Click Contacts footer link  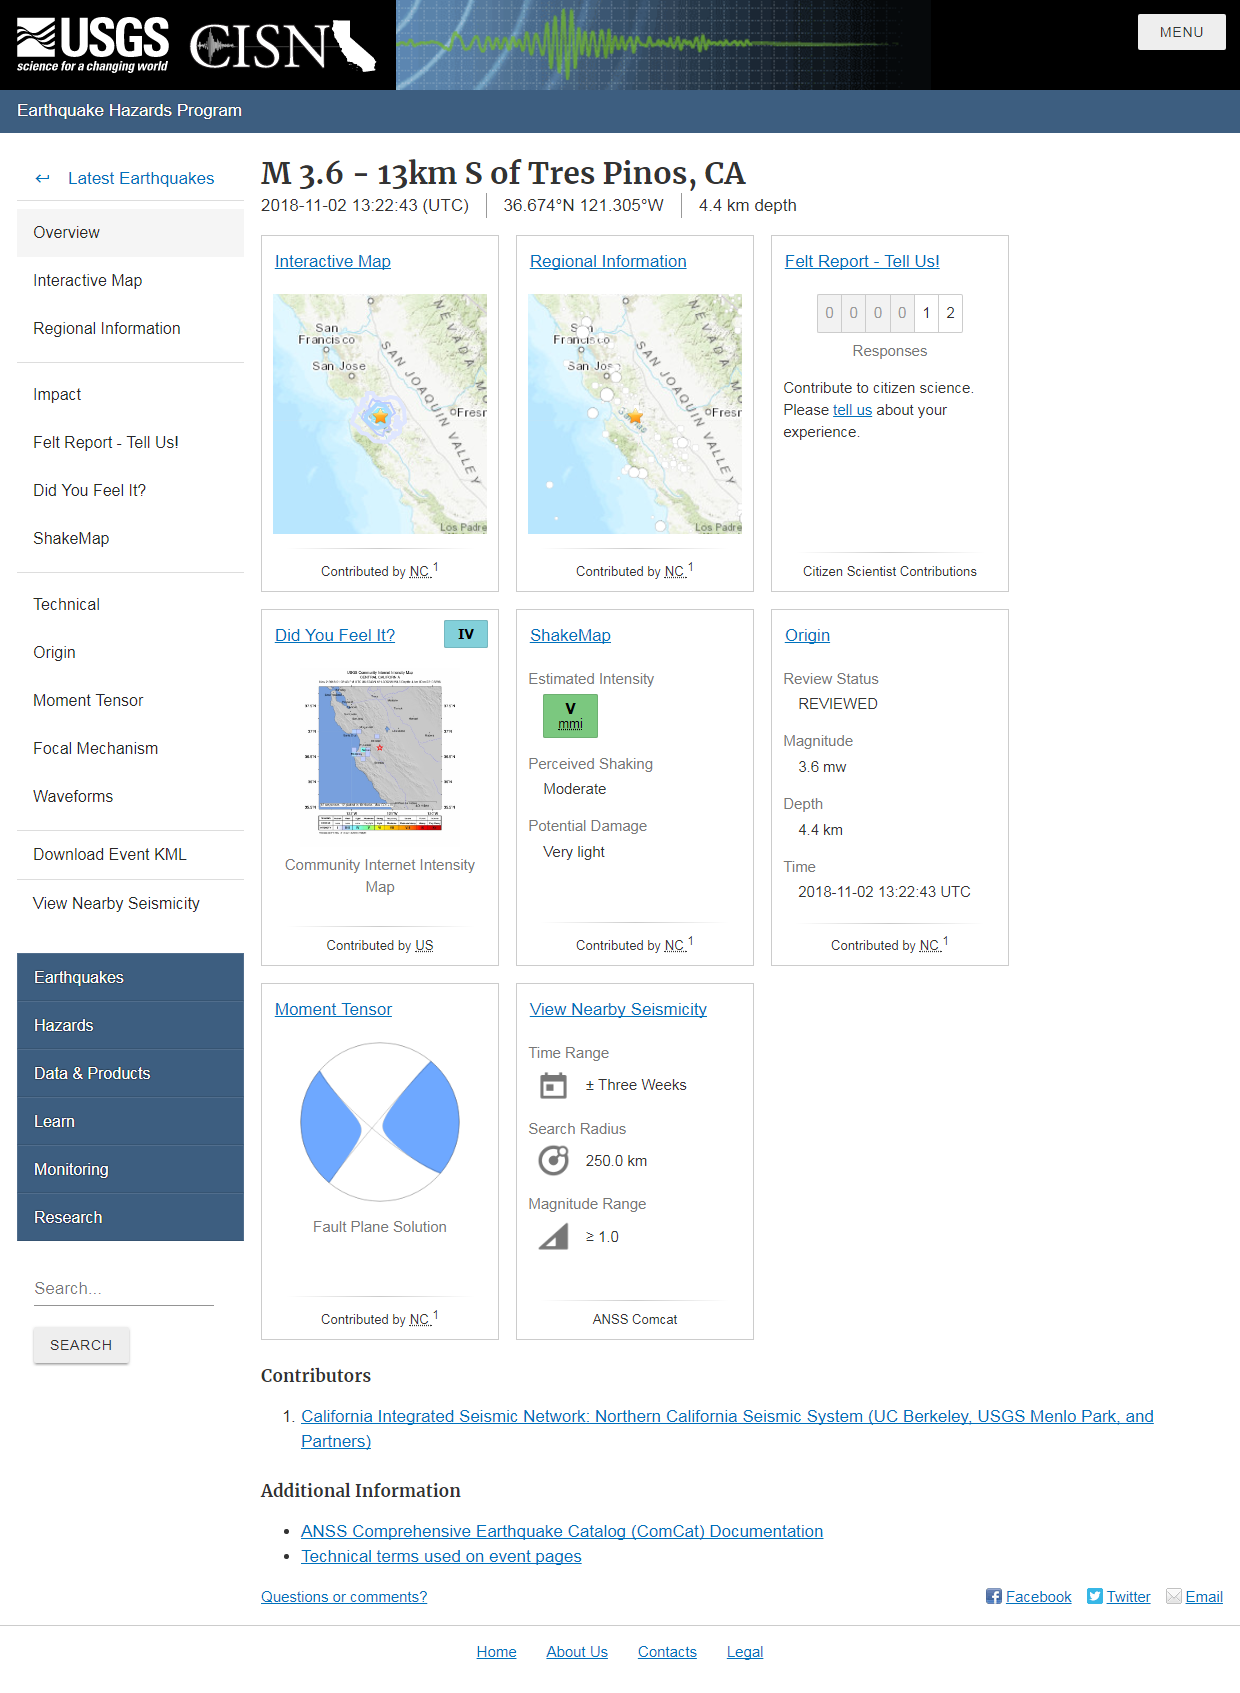(667, 1652)
